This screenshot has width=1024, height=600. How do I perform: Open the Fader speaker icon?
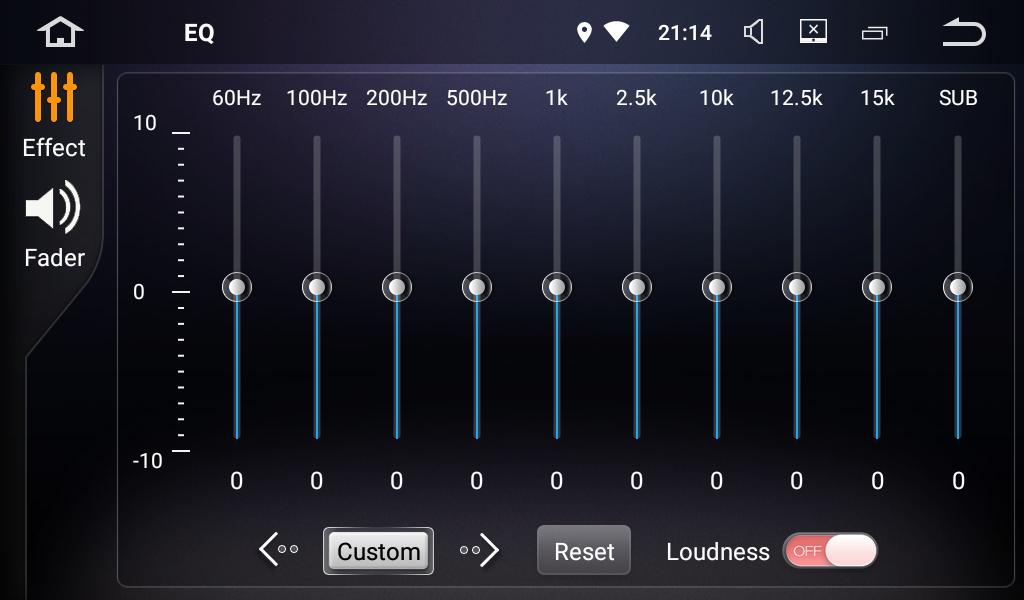(54, 208)
